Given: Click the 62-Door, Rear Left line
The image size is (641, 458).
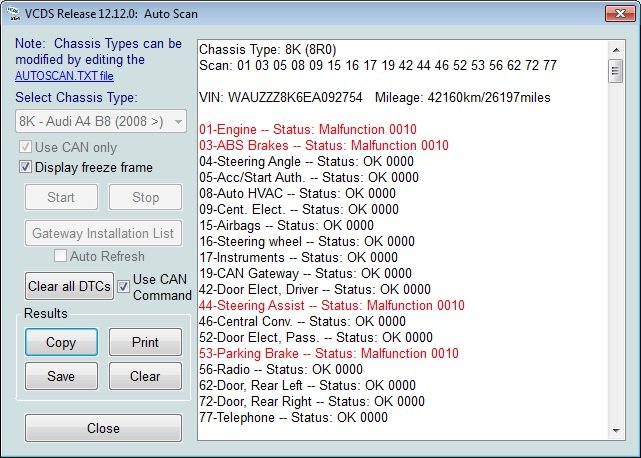Looking at the screenshot, I should pos(307,385).
